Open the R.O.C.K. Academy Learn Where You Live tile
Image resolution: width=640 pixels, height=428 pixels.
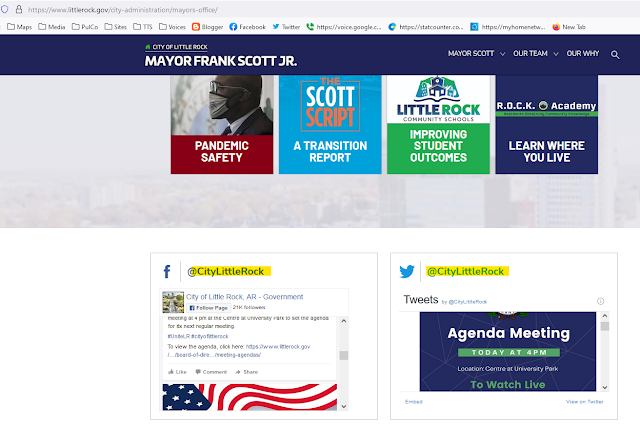[x=547, y=124]
